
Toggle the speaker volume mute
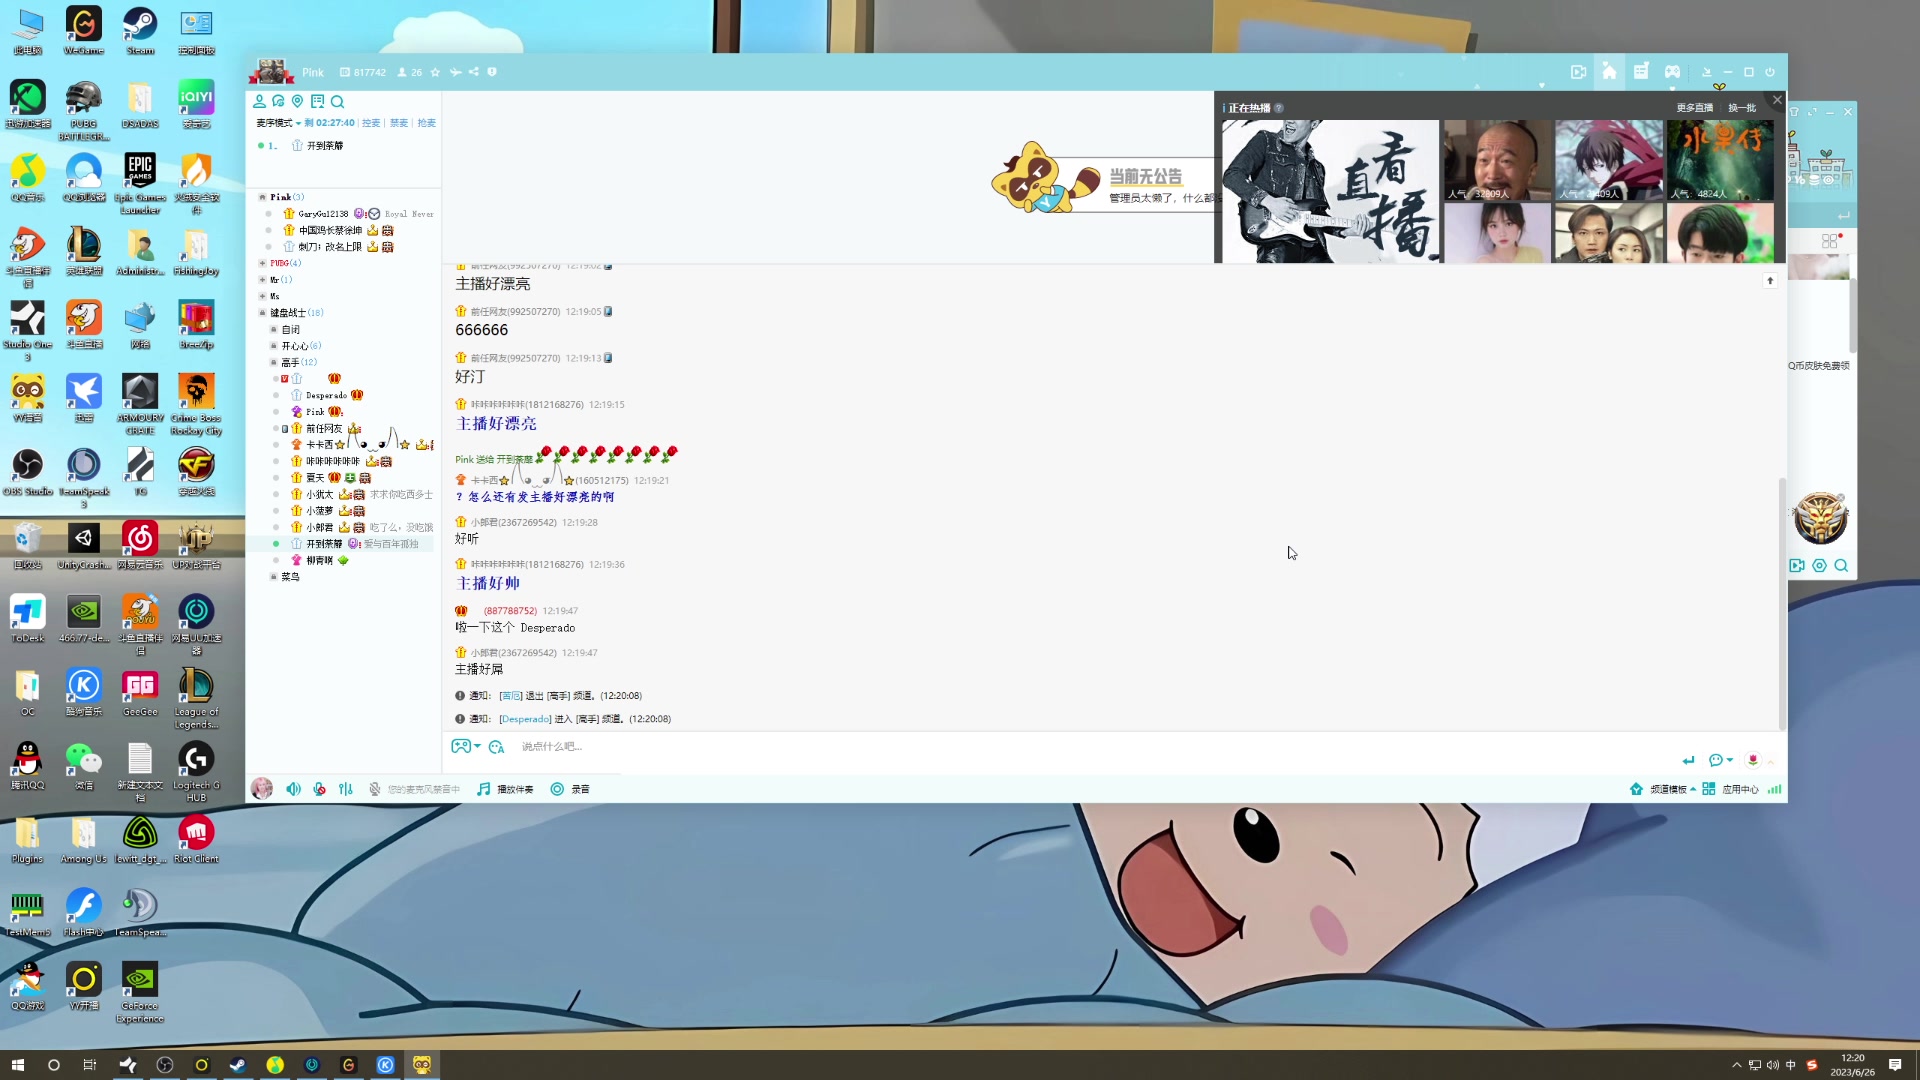coord(293,789)
